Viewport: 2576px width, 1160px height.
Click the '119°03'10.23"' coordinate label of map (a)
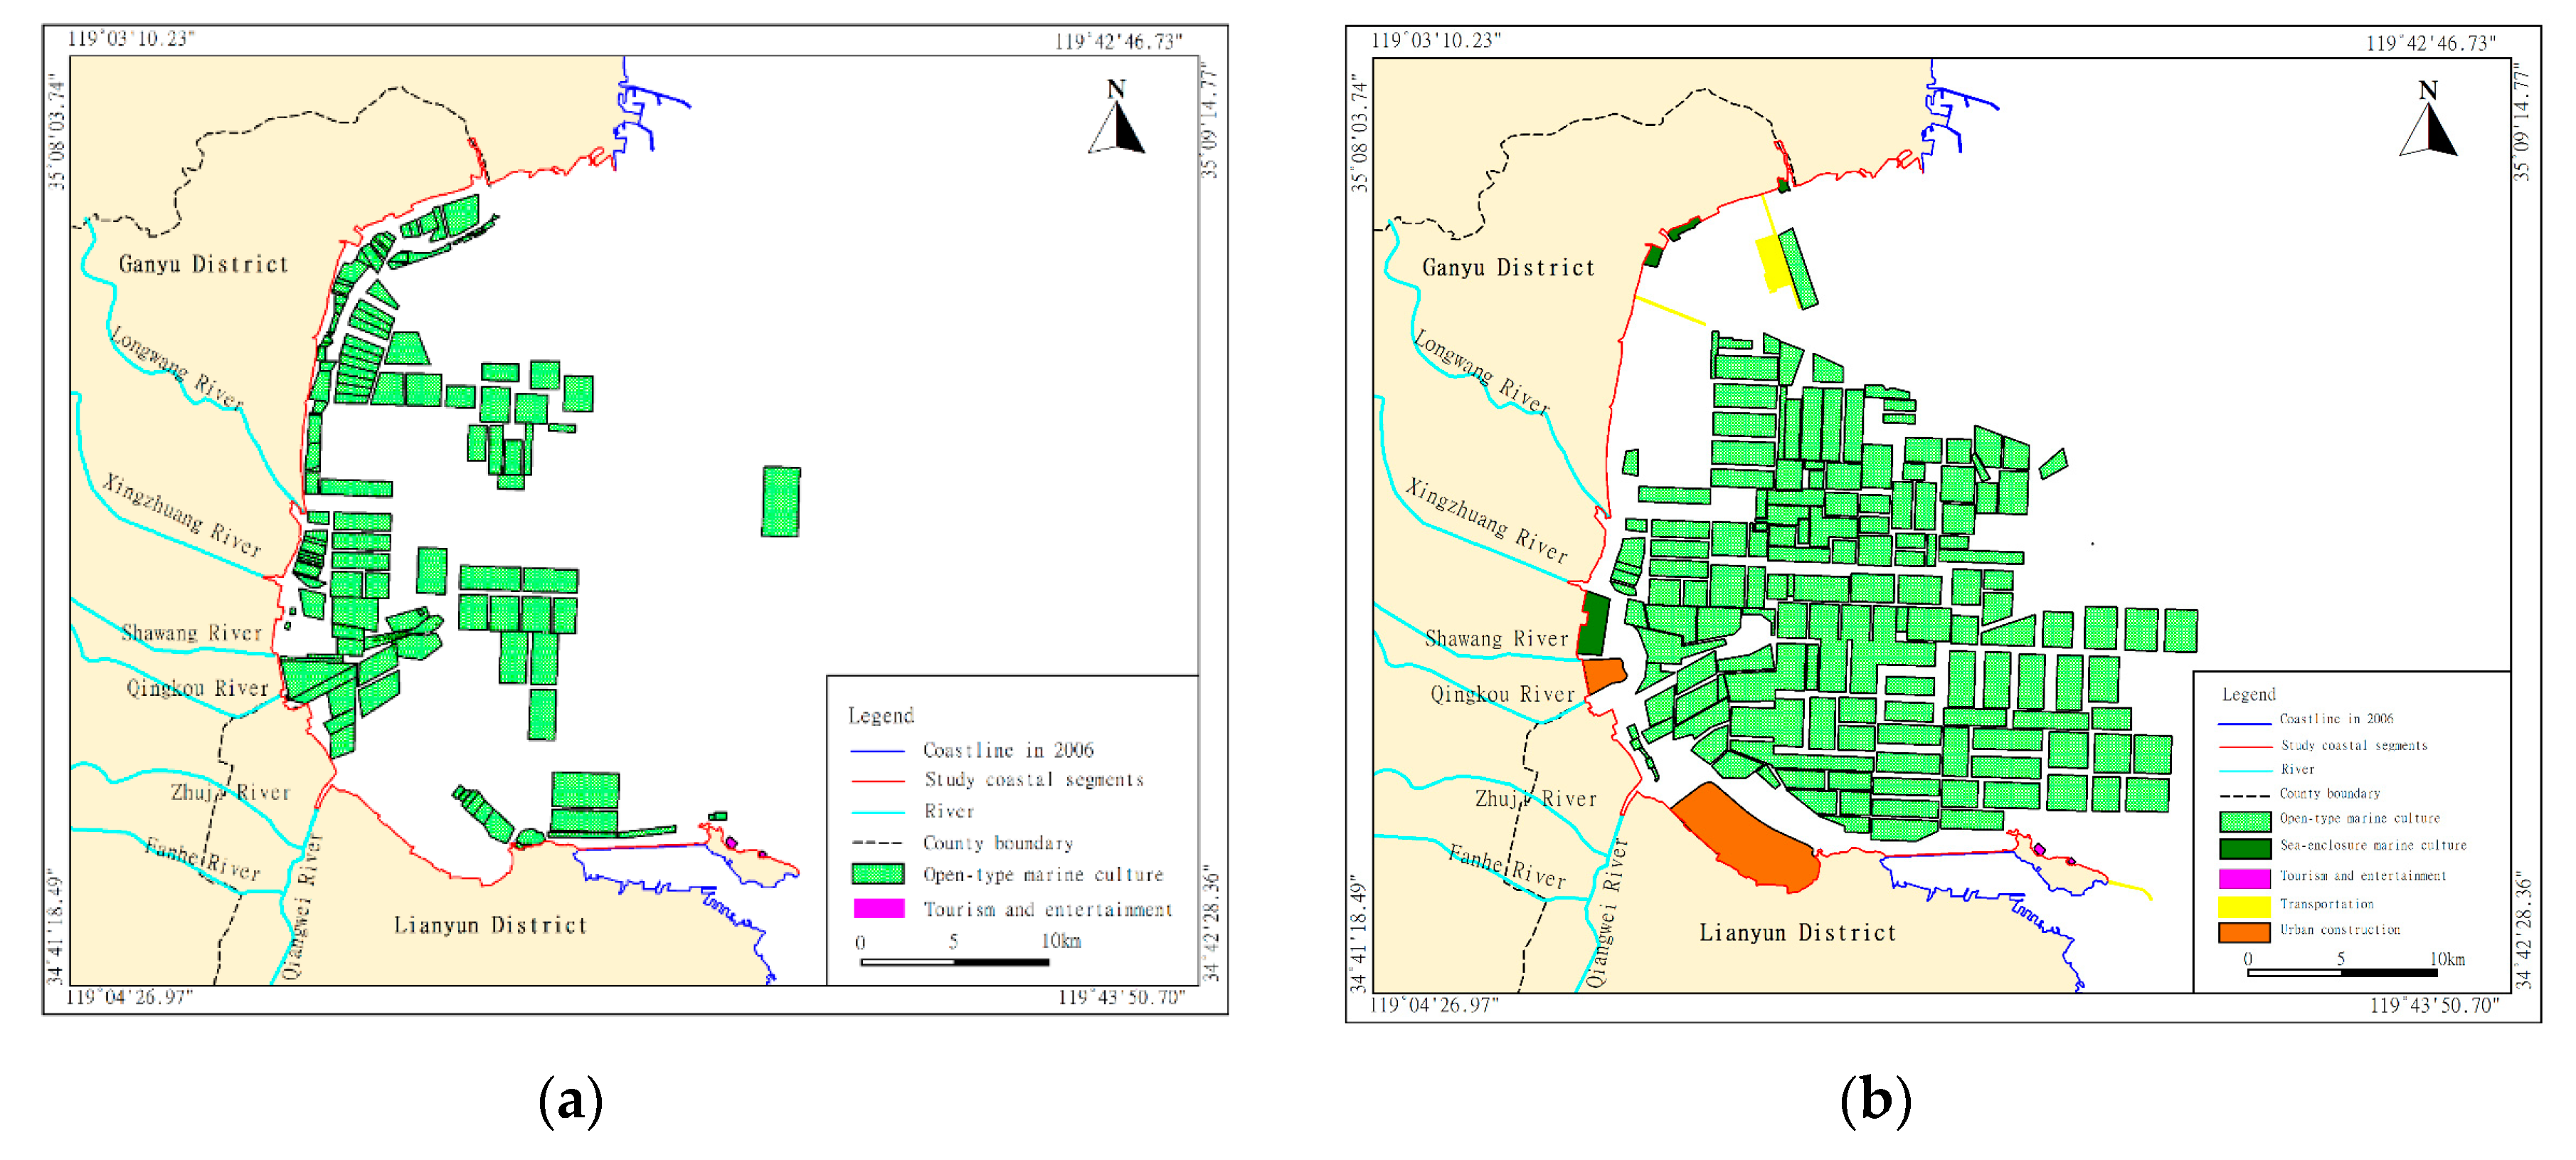coord(130,38)
